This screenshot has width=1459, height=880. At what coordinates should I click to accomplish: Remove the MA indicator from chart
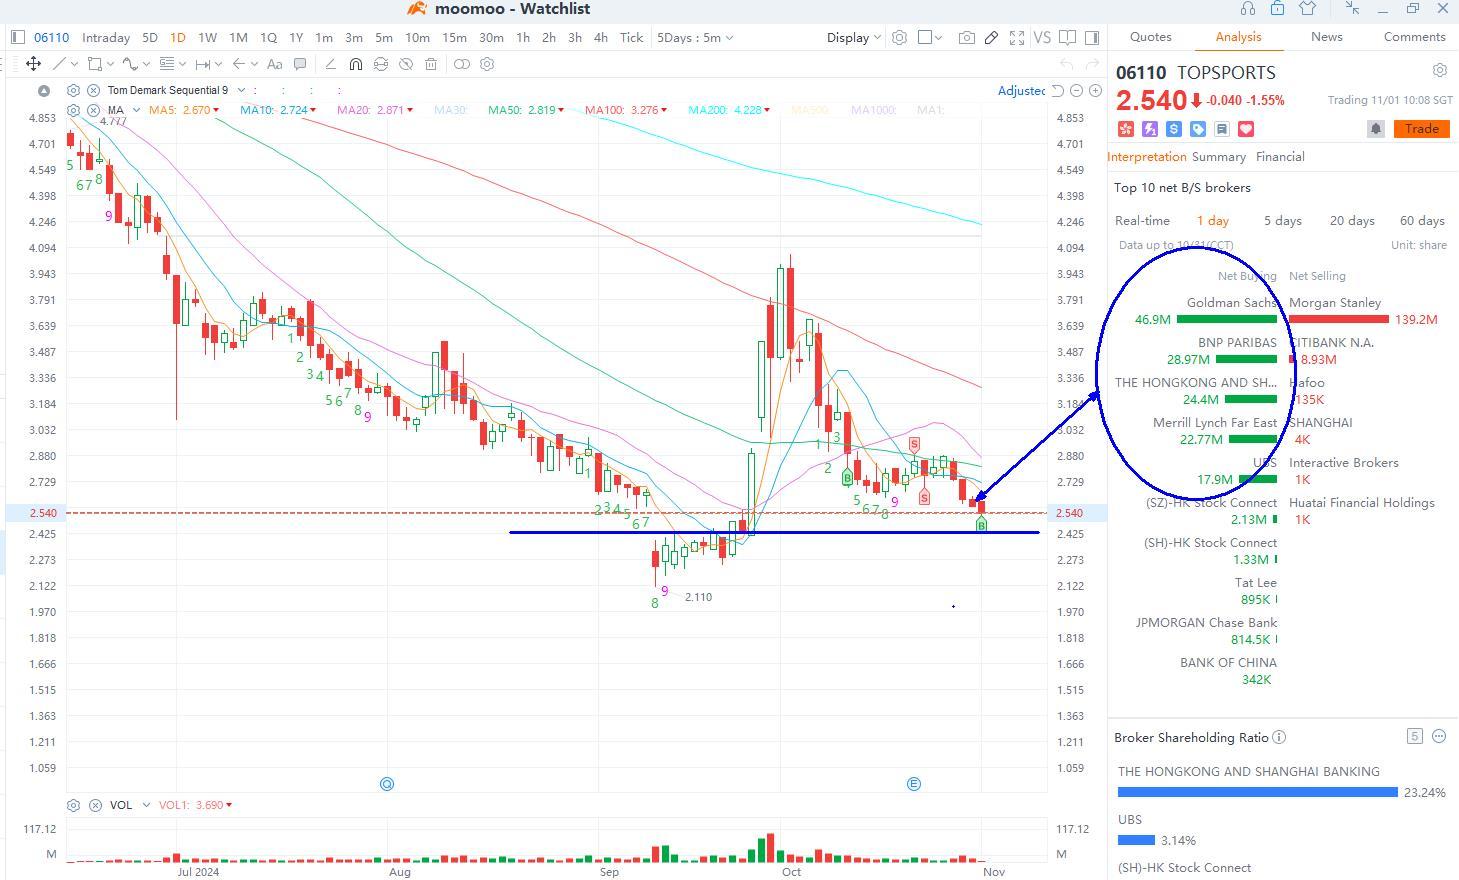tap(93, 110)
